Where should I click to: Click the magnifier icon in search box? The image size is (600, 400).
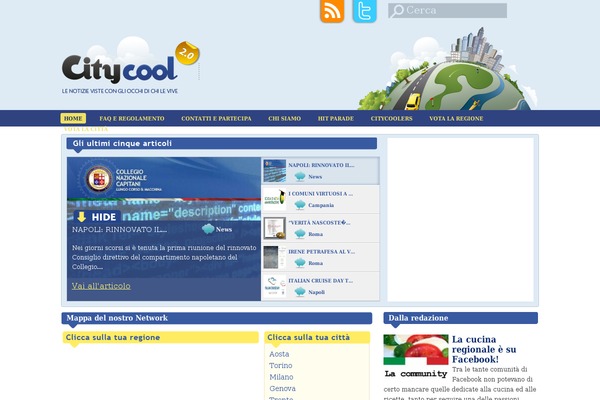tap(397, 11)
